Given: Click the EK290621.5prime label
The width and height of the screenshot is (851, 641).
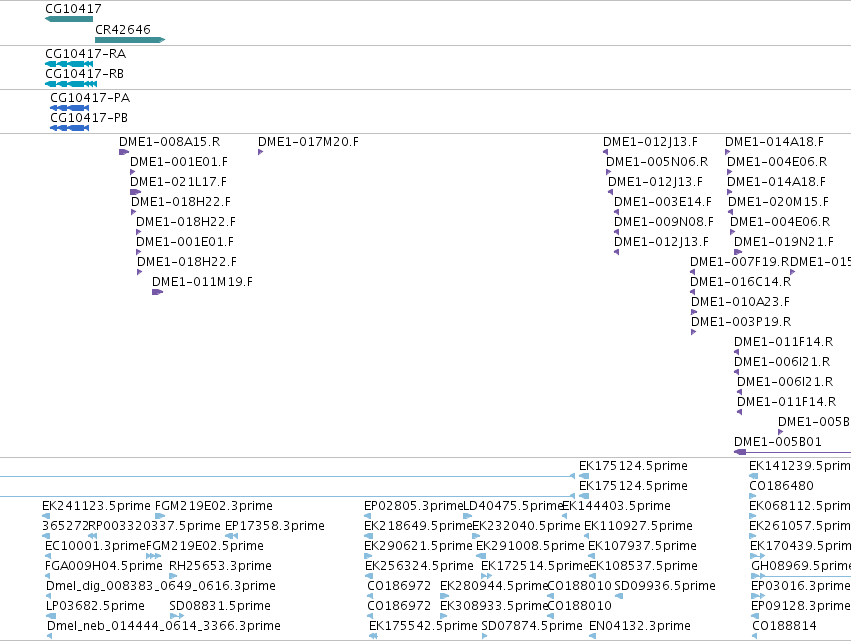Looking at the screenshot, I should (x=418, y=546).
